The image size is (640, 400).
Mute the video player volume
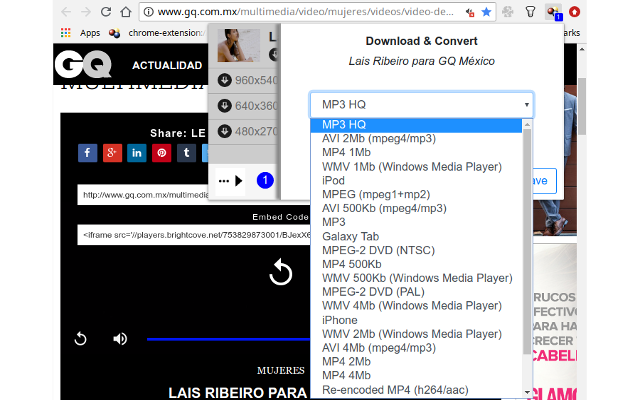pyautogui.click(x=120, y=339)
